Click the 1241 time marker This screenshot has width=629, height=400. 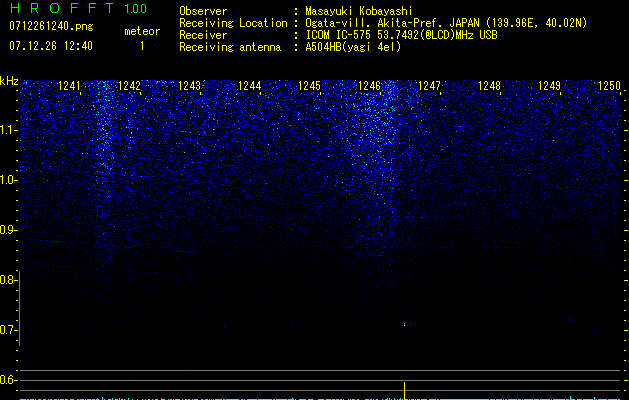click(x=69, y=86)
